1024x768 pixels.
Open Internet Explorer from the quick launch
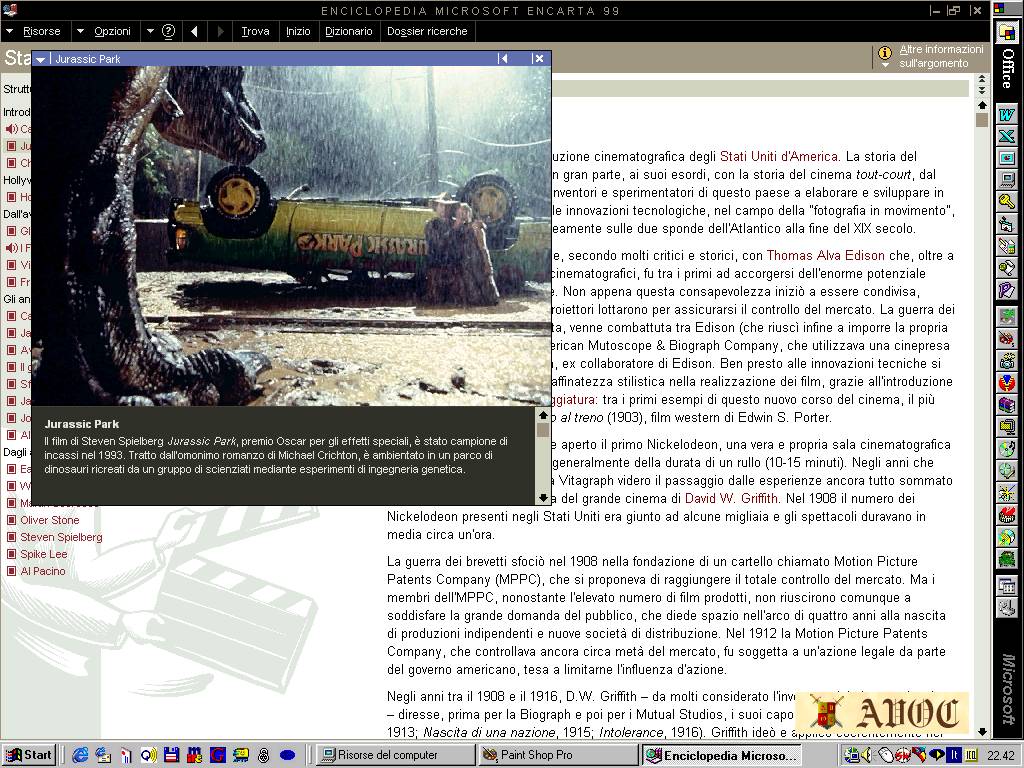[x=80, y=756]
